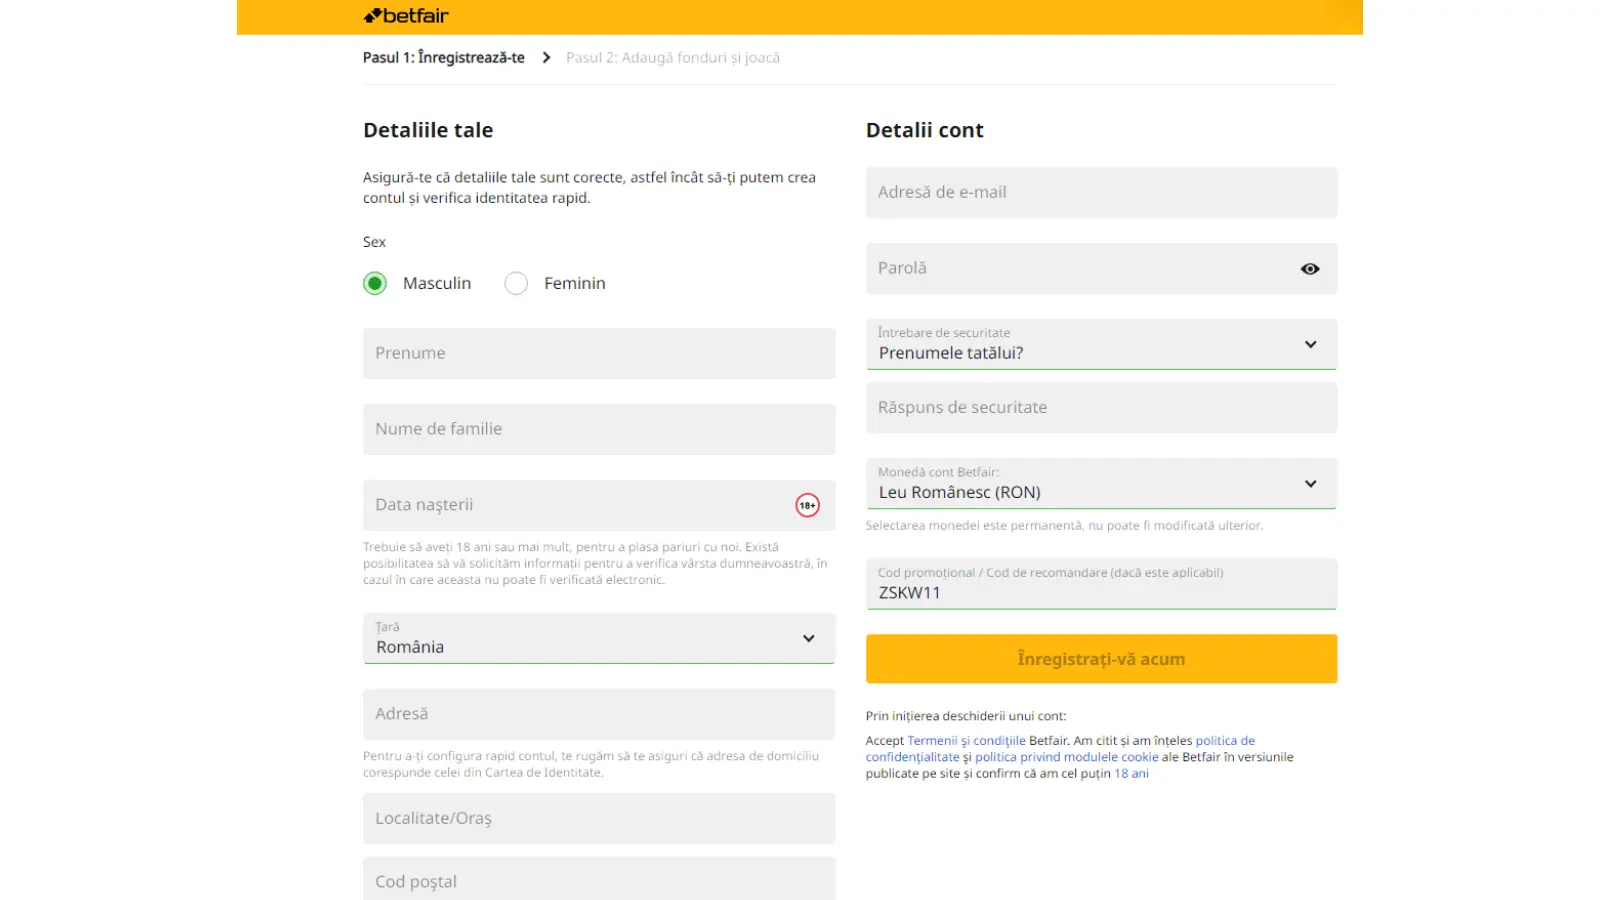Open the Monedă cont Betfair dropdown
The width and height of the screenshot is (1600, 900).
[1101, 483]
